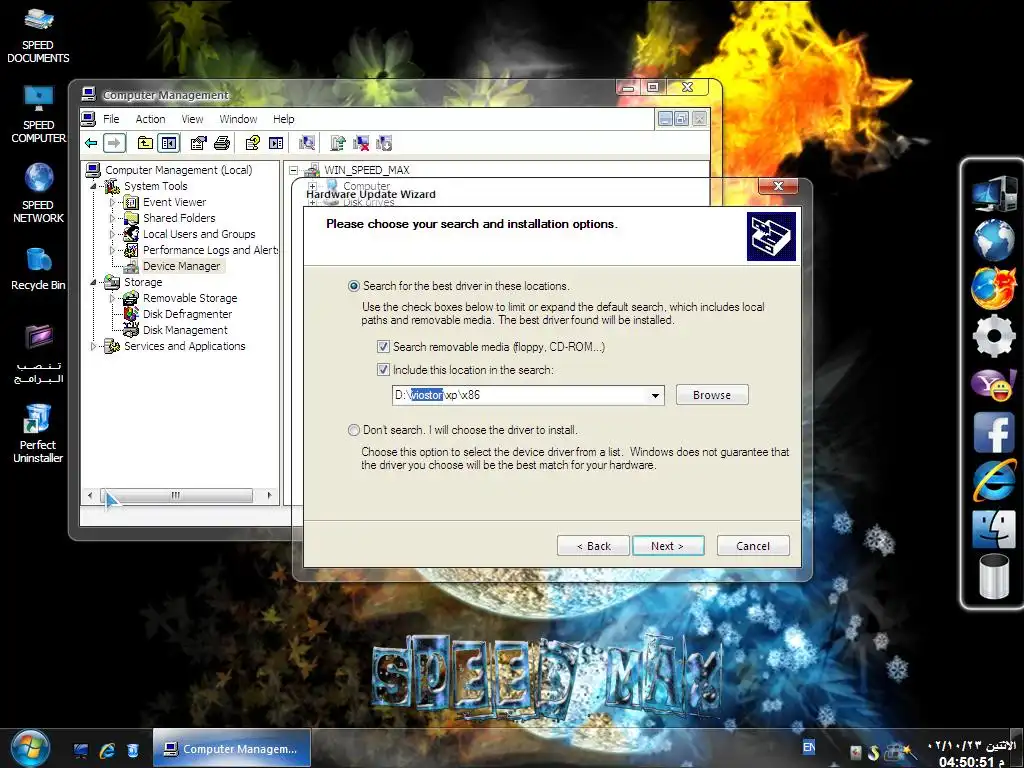Click the Update Driver toolbar icon
The height and width of the screenshot is (768, 1024).
338,142
